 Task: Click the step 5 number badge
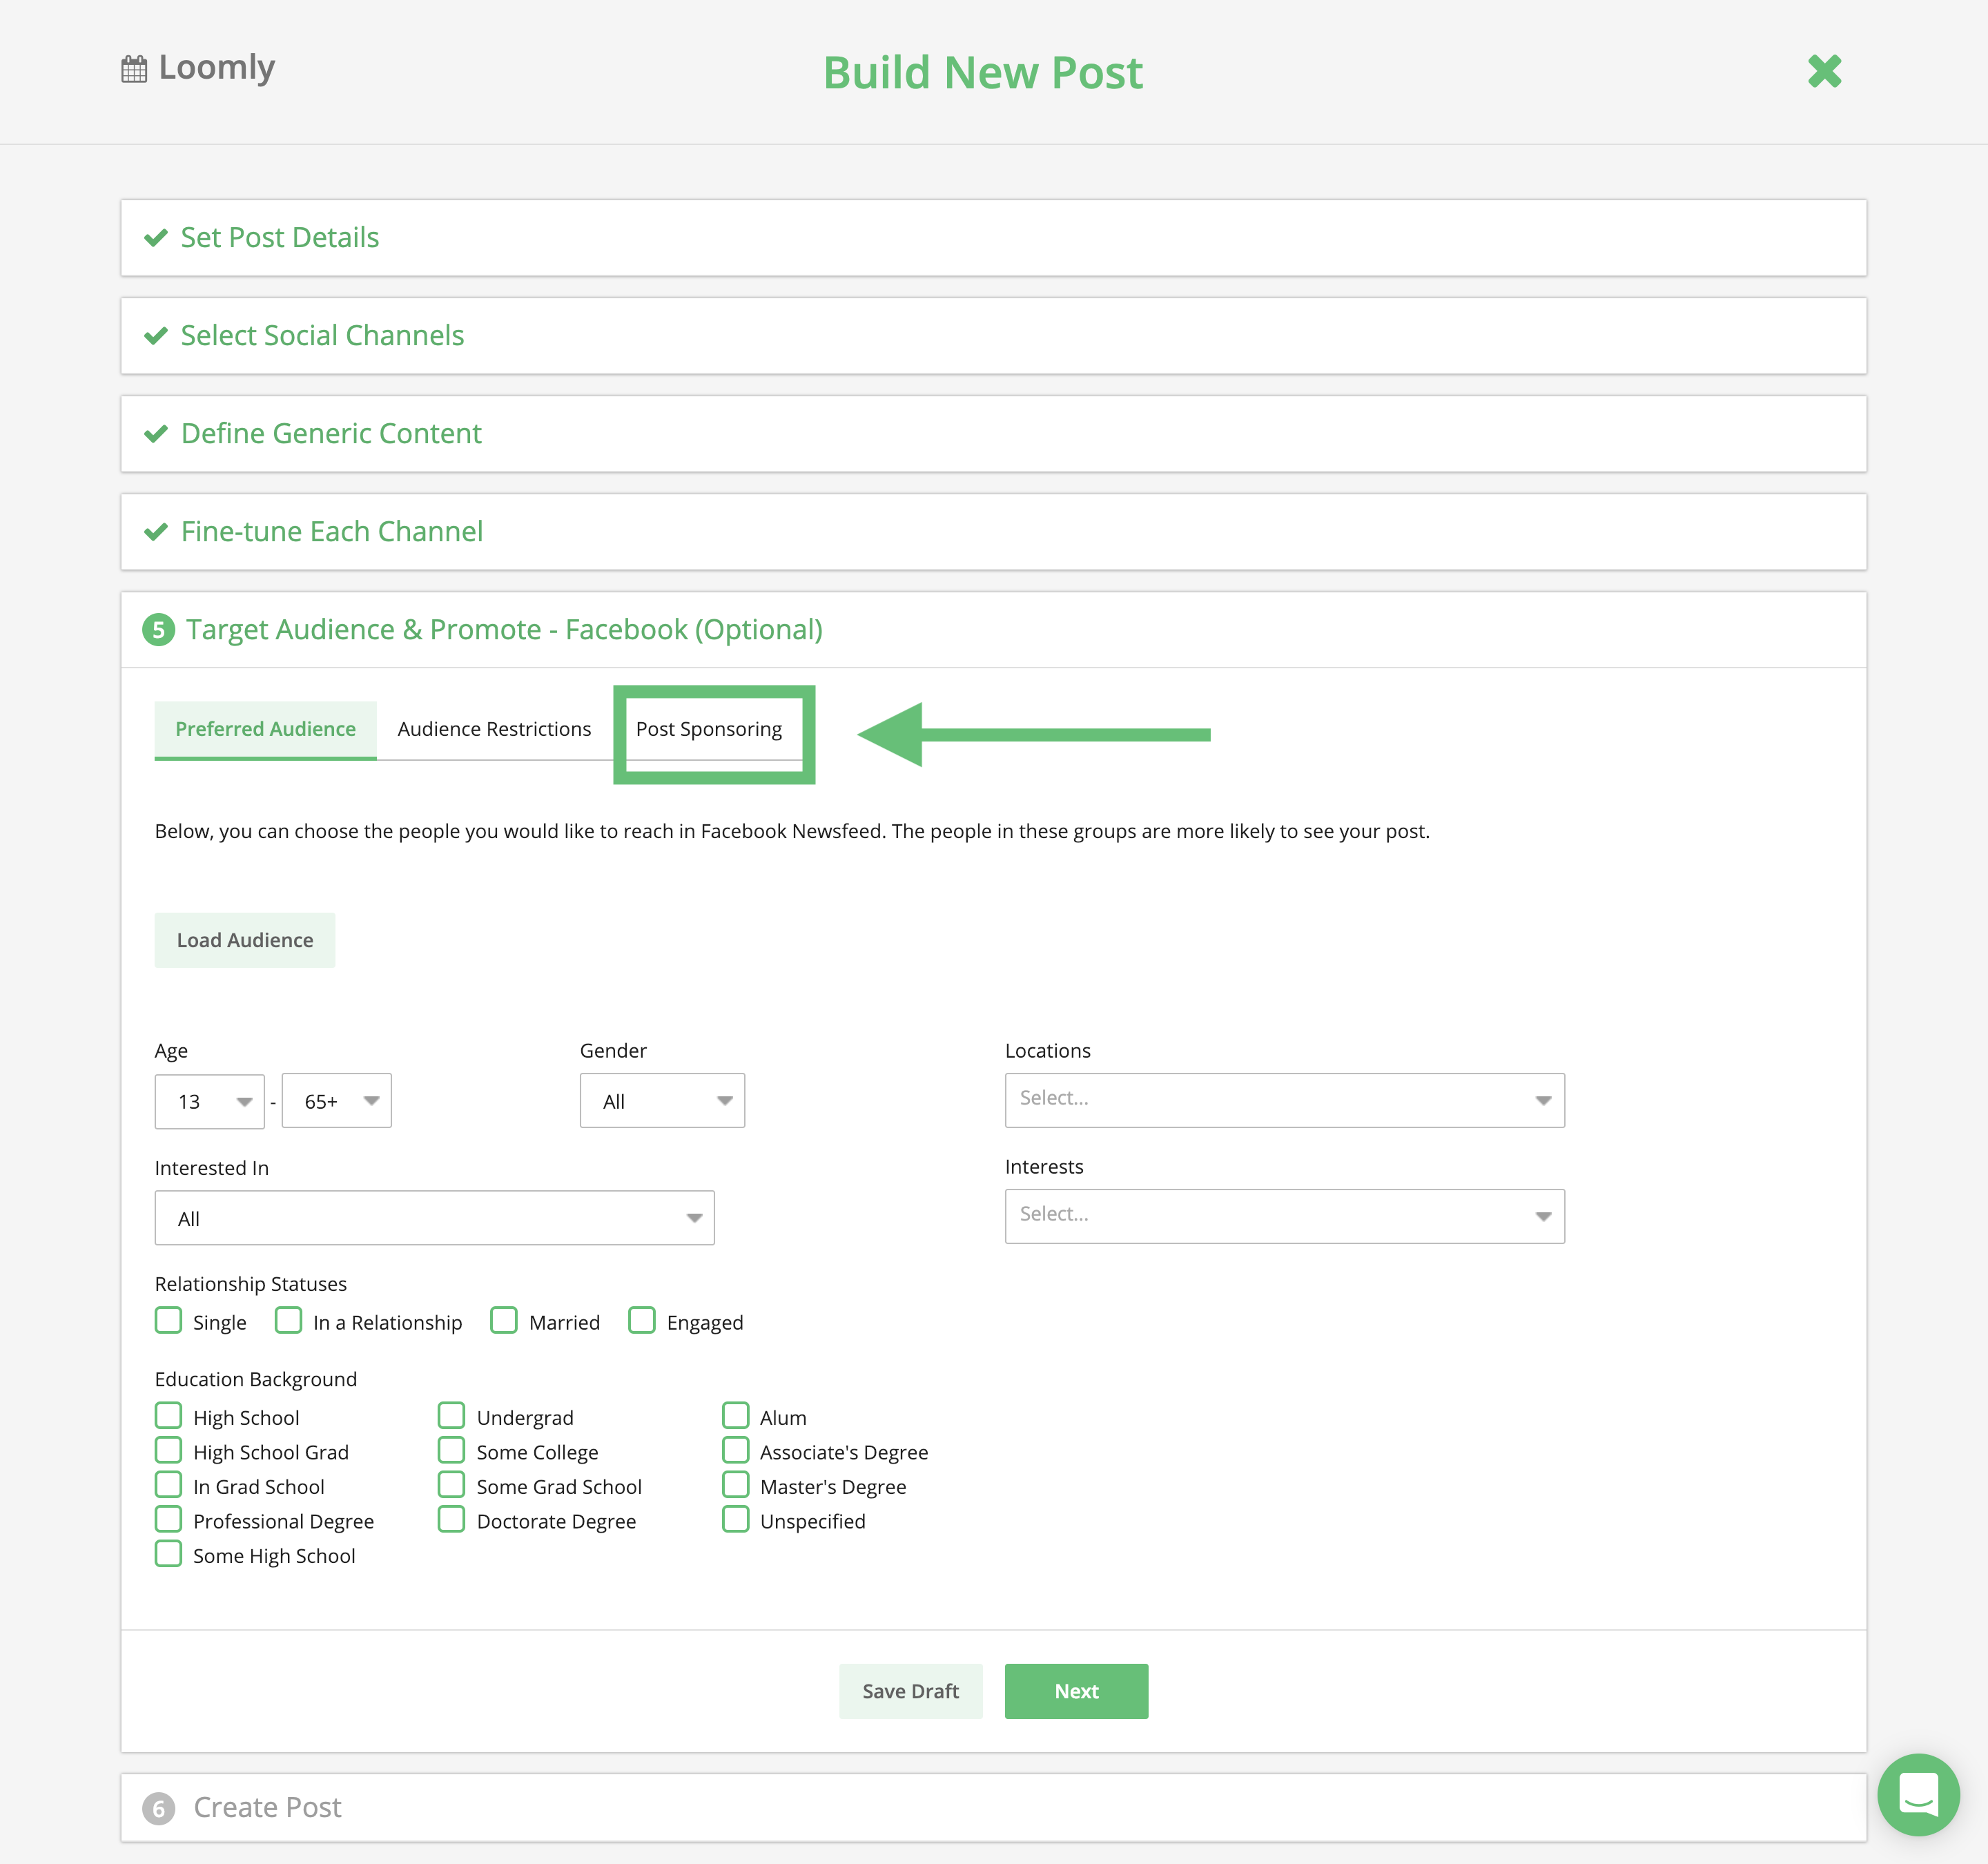[158, 630]
